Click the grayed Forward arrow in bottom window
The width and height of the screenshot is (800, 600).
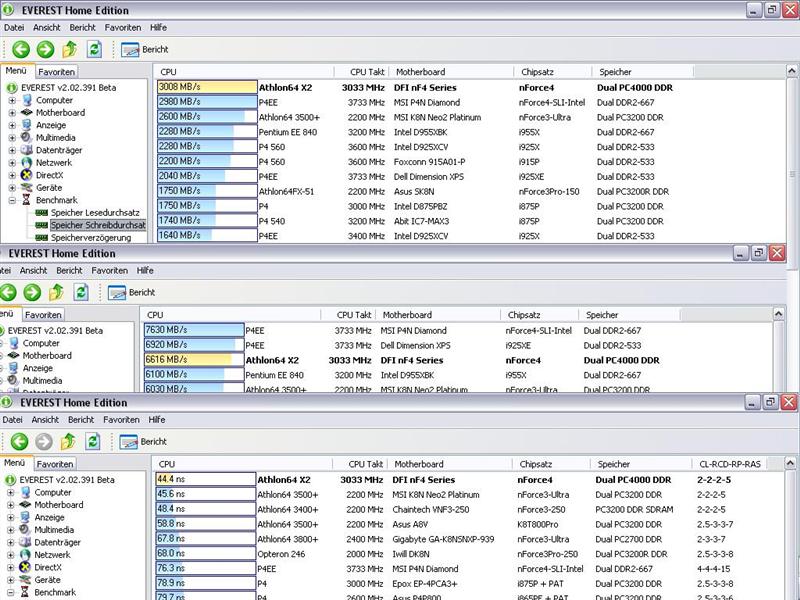[x=44, y=441]
